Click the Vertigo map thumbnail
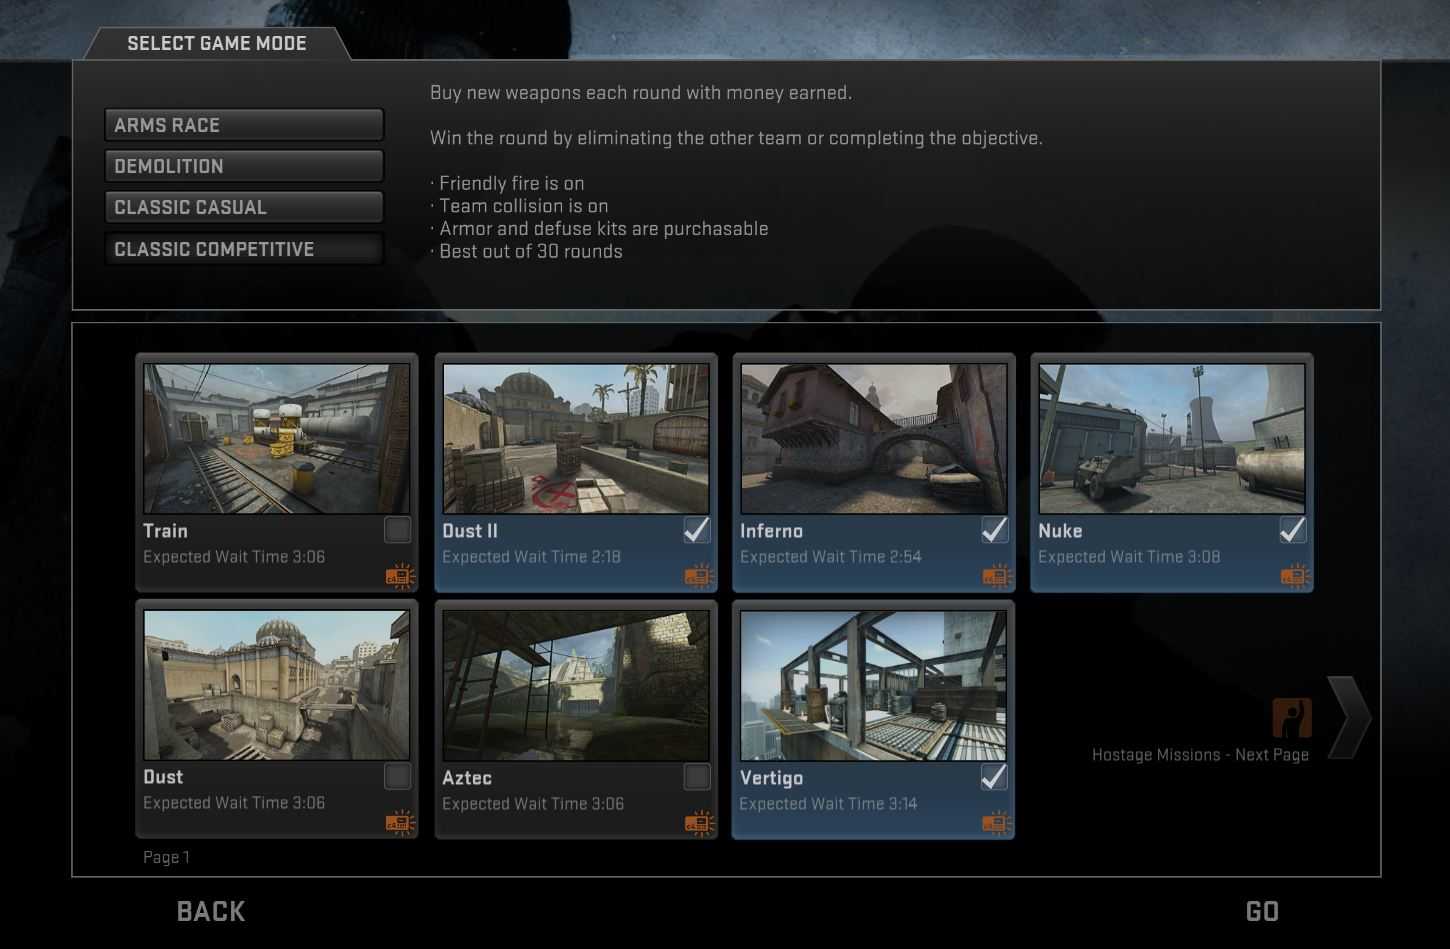This screenshot has height=949, width=1450. [x=874, y=685]
